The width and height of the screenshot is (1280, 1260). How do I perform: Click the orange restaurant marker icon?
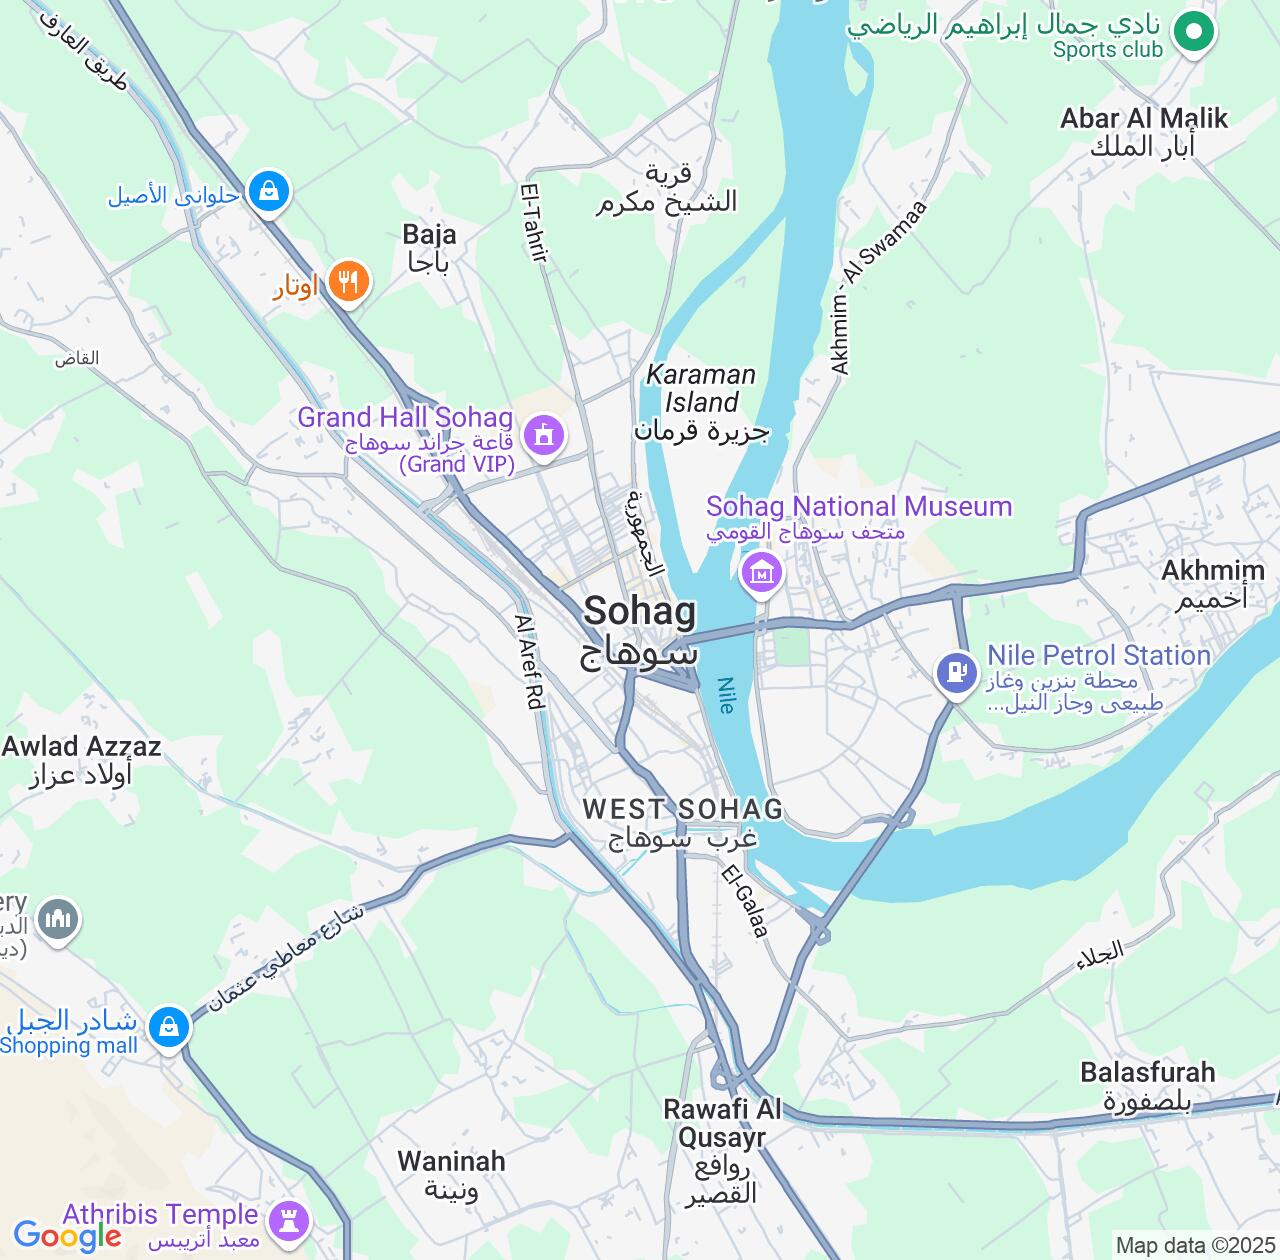click(x=347, y=282)
